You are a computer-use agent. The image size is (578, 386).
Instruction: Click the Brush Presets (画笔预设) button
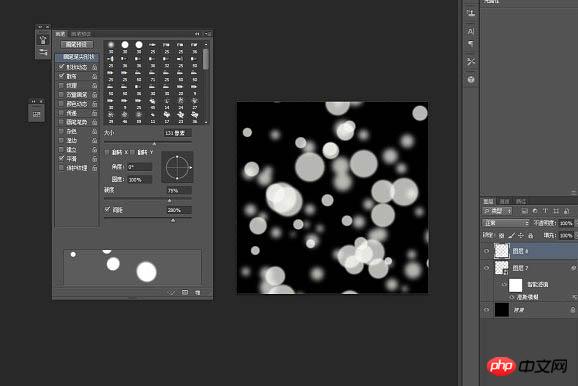point(76,44)
